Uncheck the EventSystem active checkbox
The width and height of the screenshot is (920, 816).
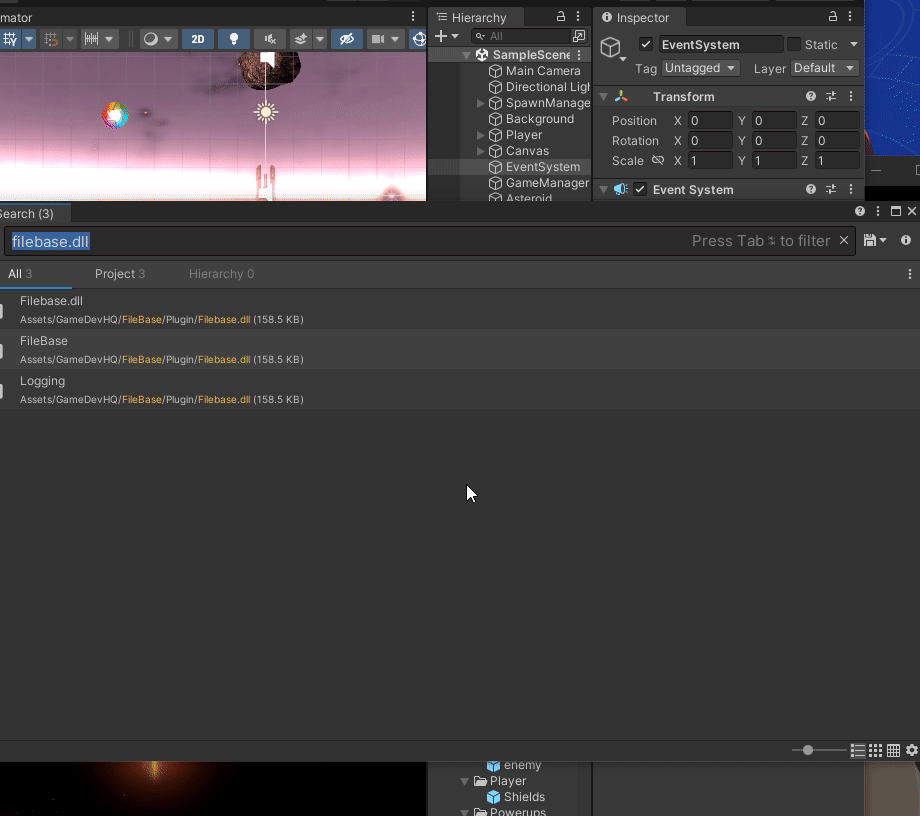coord(646,44)
